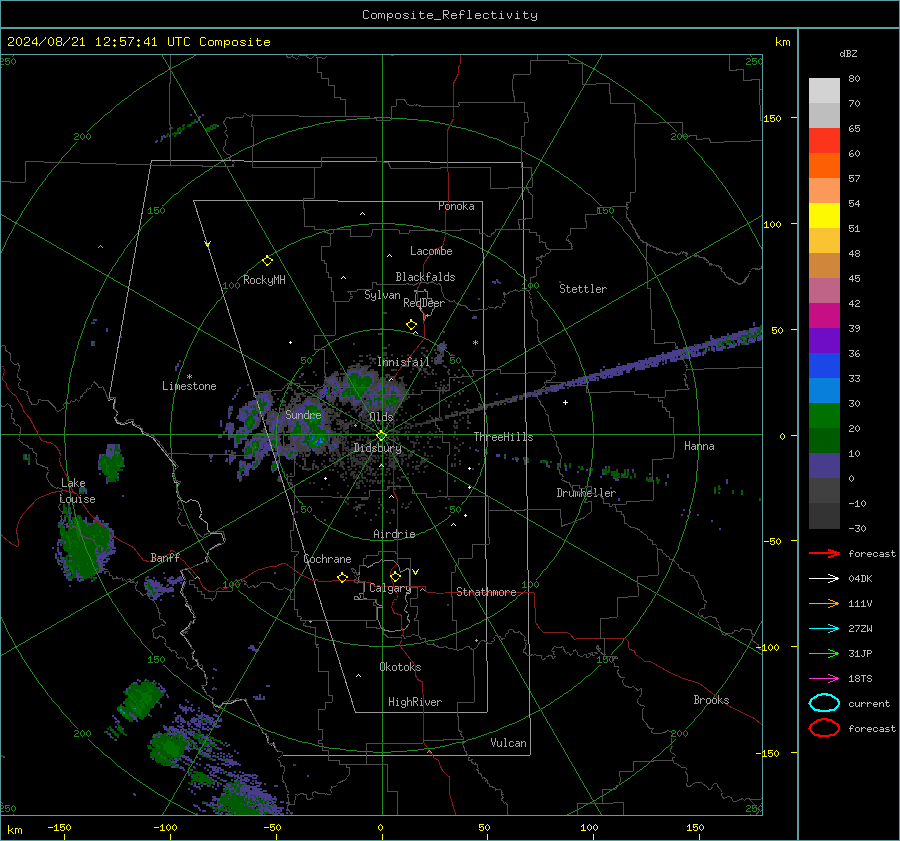Viewport: 900px width, 841px height.
Task: Click the Banff town label
Action: pos(165,557)
